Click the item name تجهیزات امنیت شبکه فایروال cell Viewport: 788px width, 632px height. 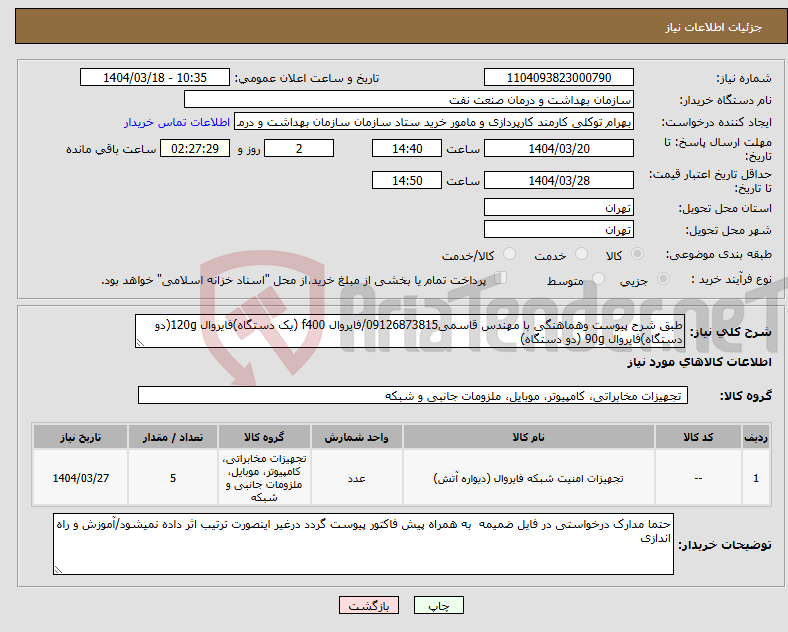529,478
